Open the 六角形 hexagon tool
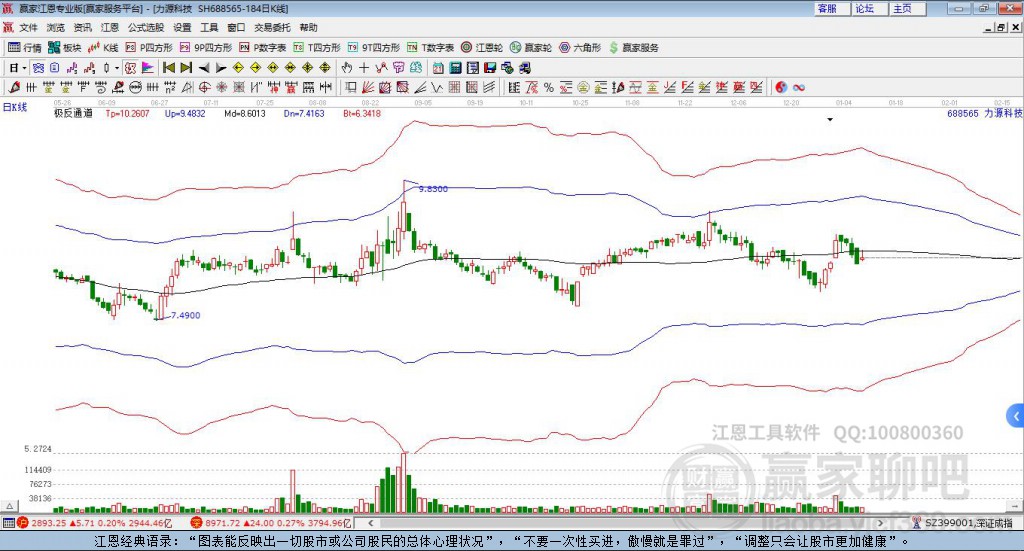Image resolution: width=1024 pixels, height=551 pixels. [x=580, y=48]
